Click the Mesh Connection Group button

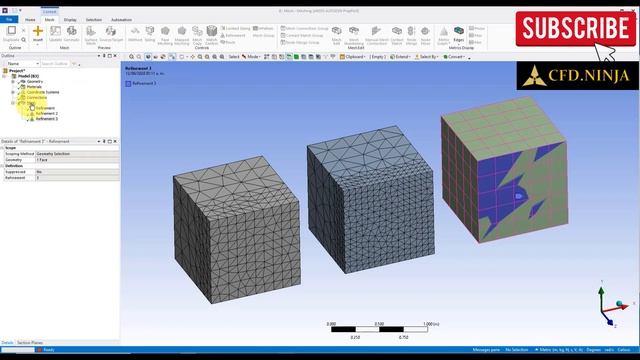[x=304, y=28]
